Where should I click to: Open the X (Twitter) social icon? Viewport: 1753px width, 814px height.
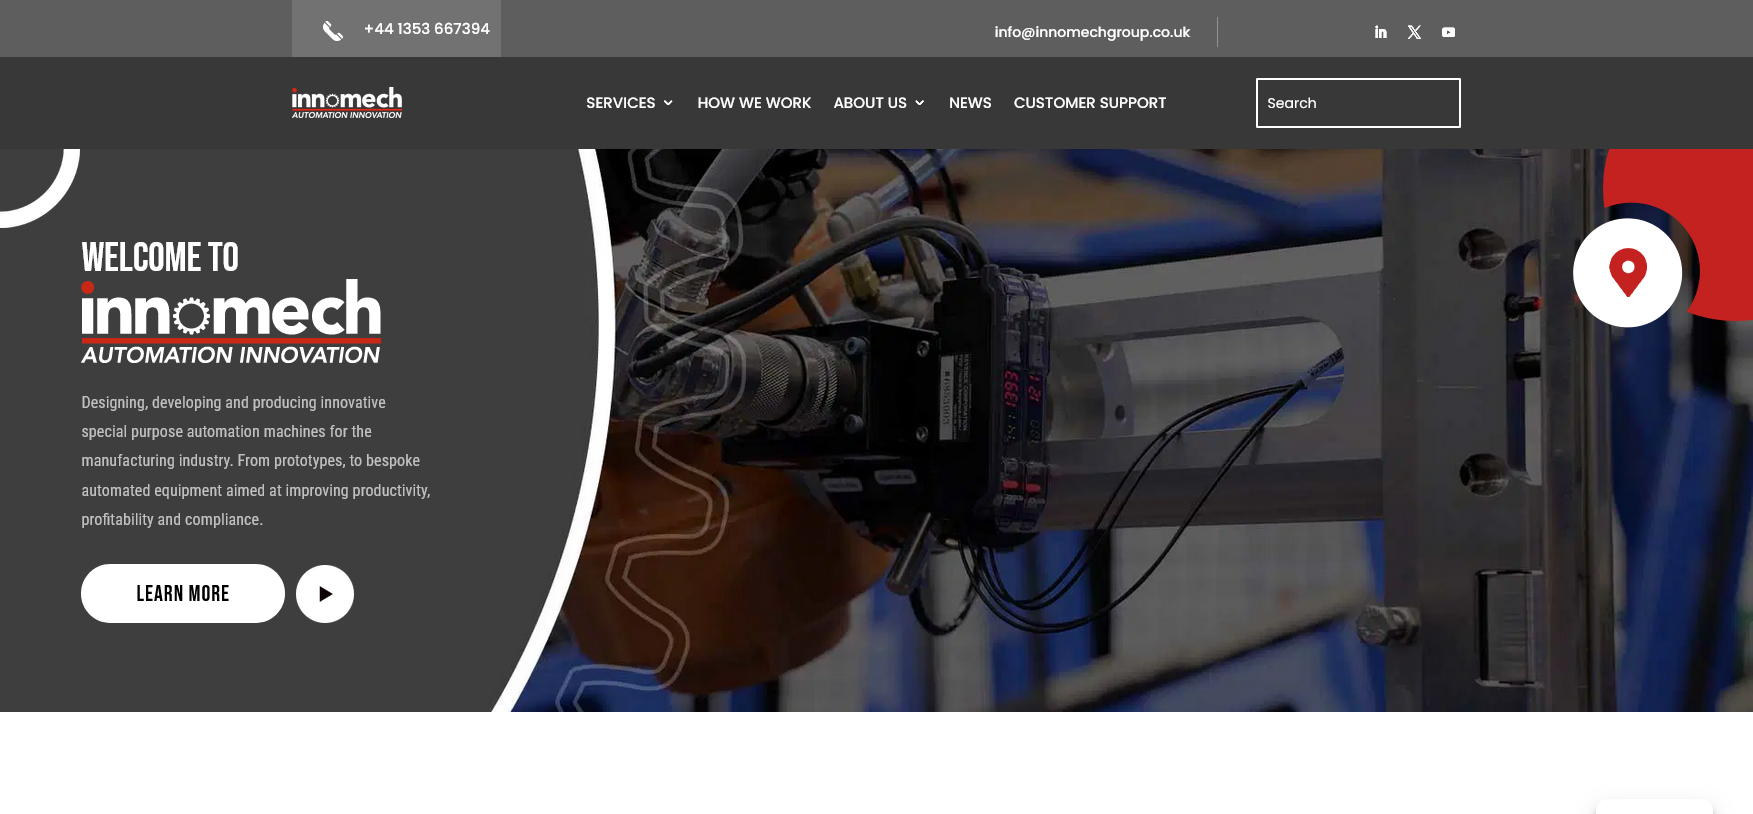click(x=1414, y=32)
